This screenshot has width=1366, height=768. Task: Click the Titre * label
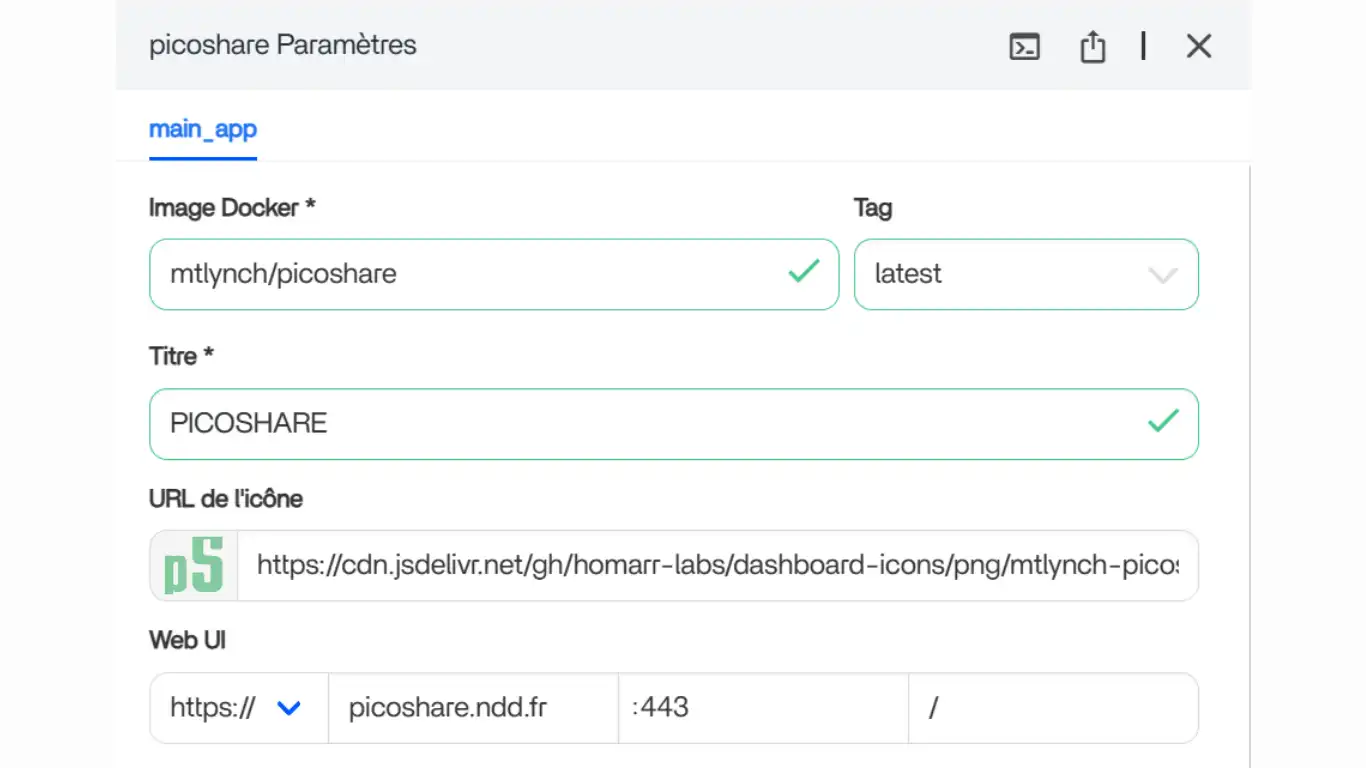(181, 357)
